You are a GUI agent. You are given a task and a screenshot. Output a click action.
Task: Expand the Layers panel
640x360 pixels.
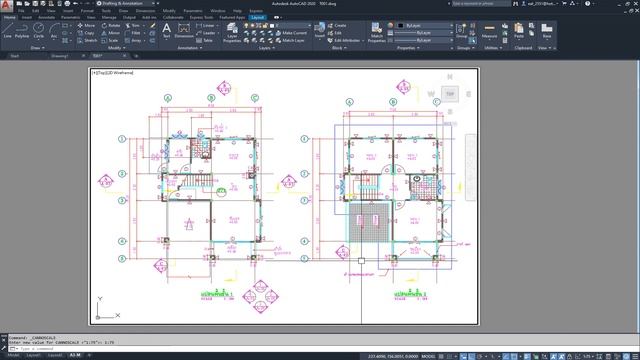point(267,48)
